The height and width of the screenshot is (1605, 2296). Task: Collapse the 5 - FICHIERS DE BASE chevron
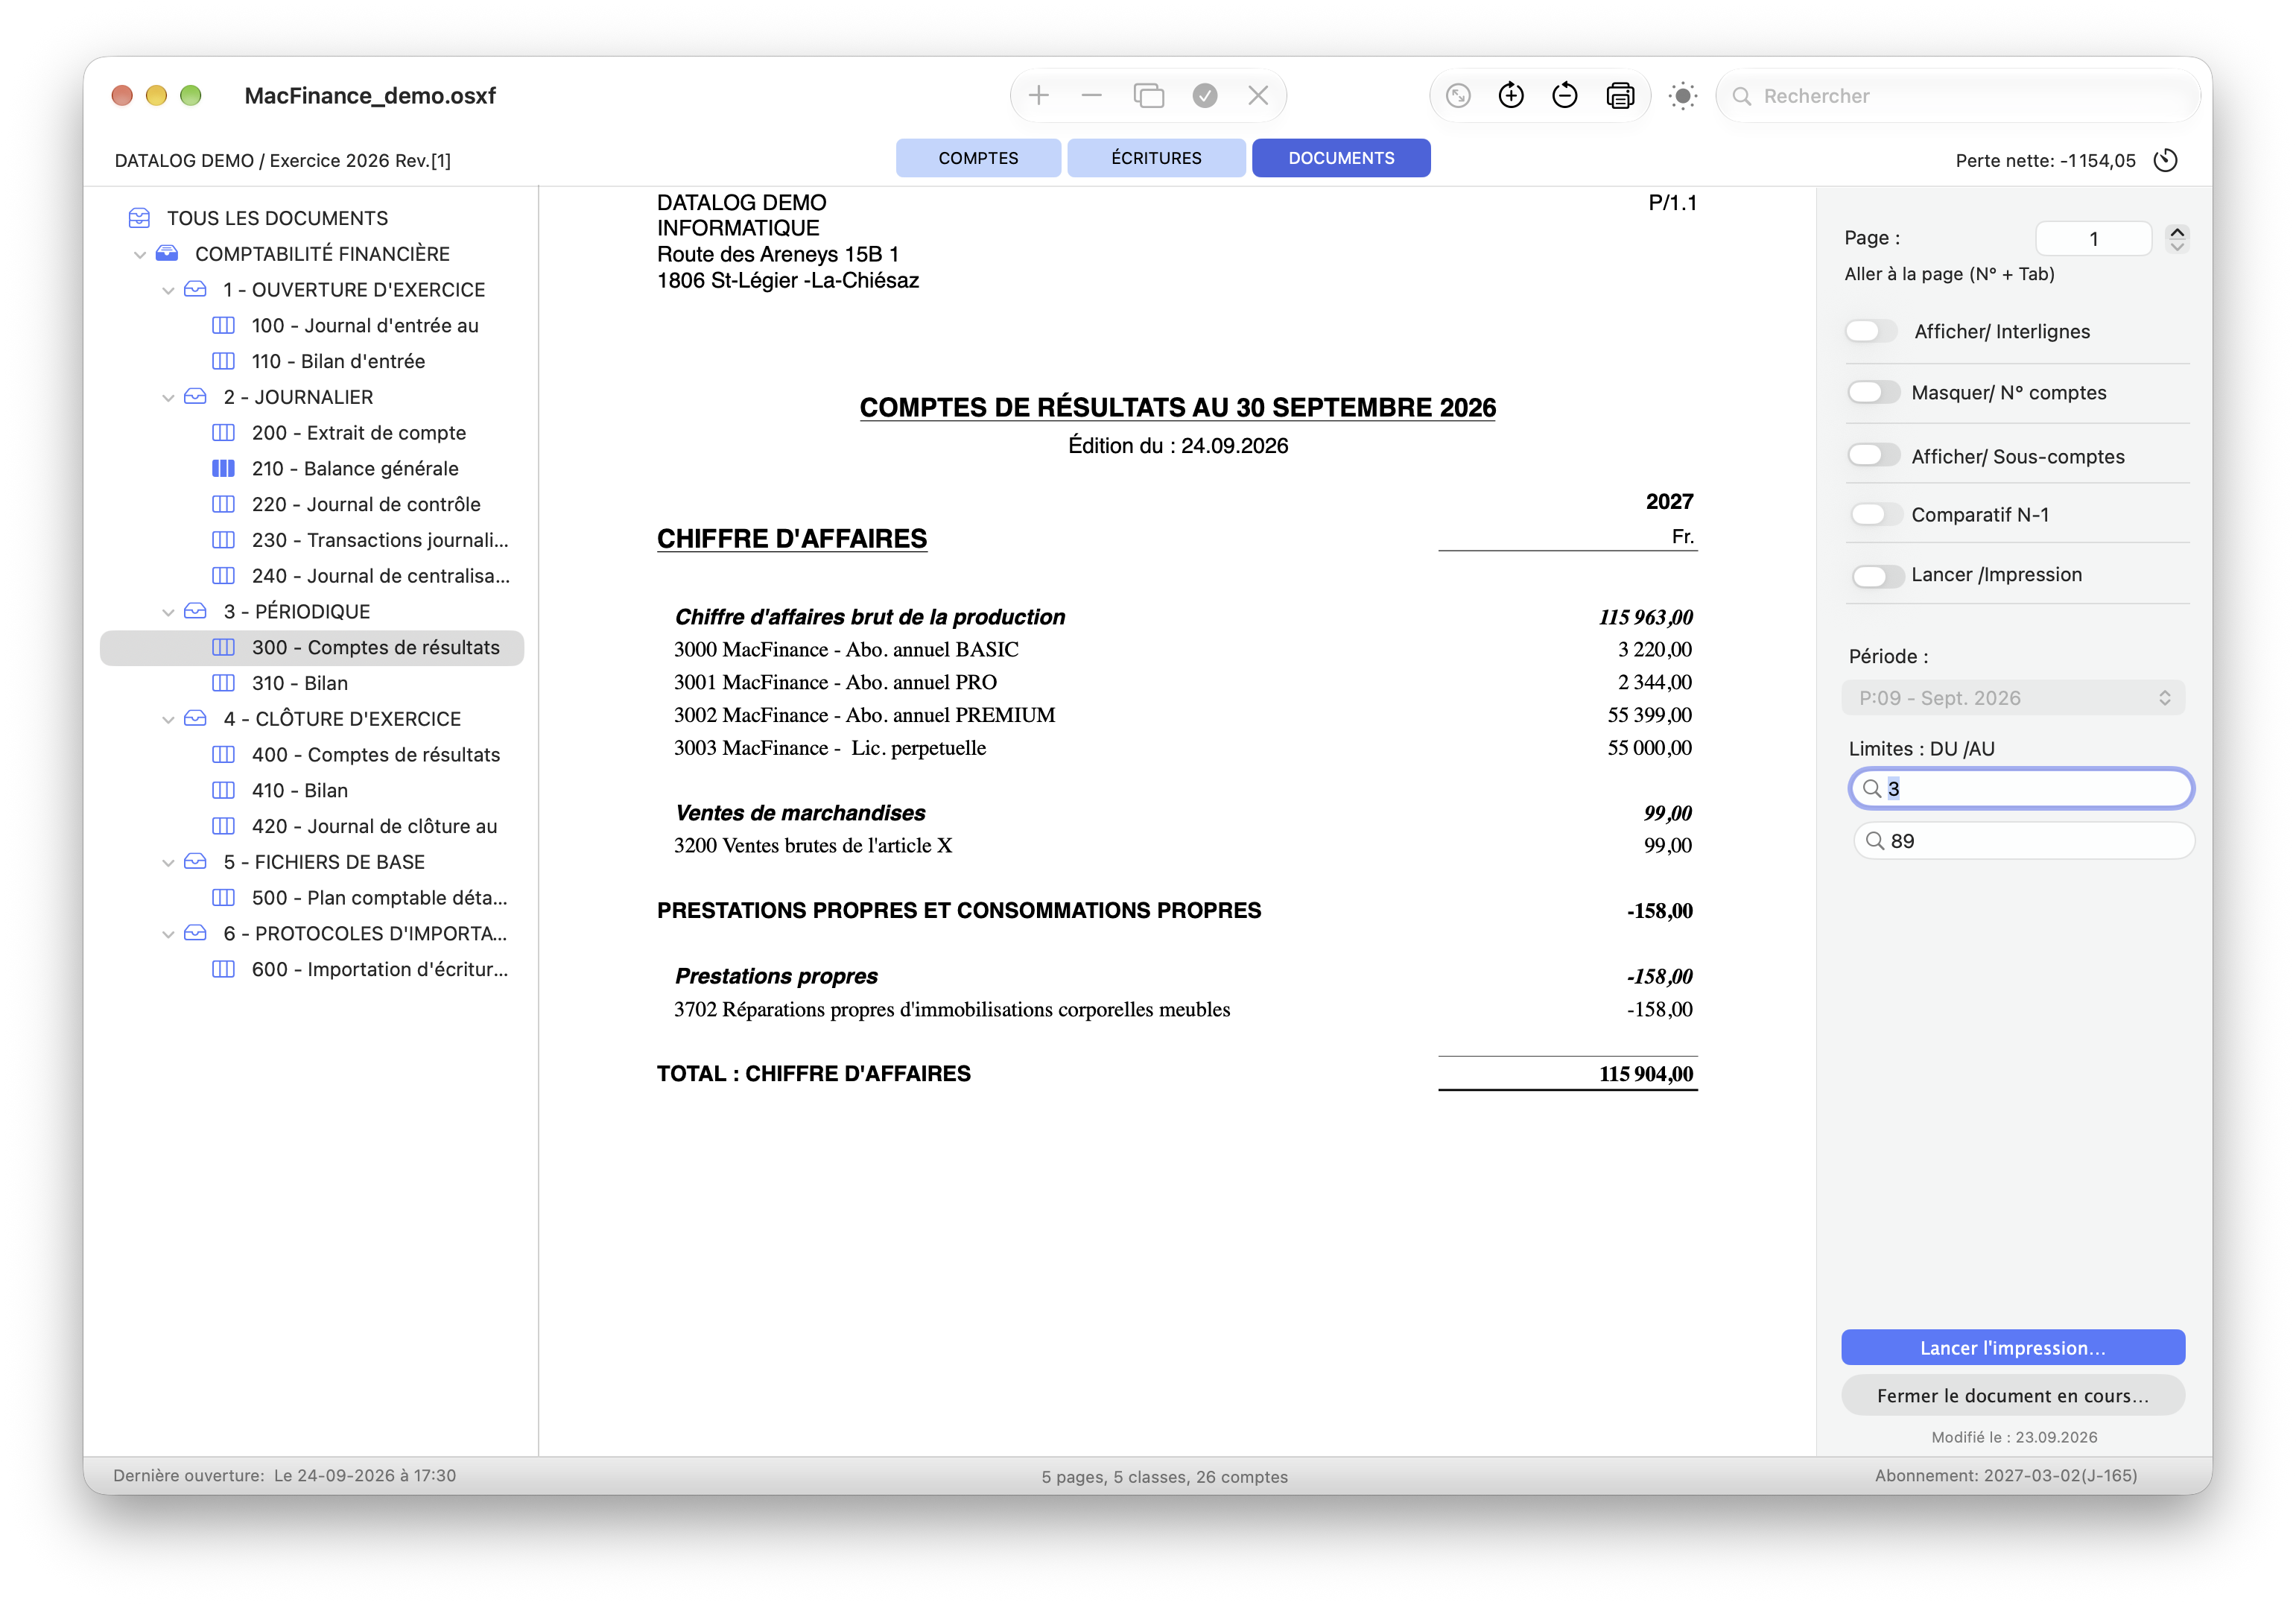click(x=168, y=863)
